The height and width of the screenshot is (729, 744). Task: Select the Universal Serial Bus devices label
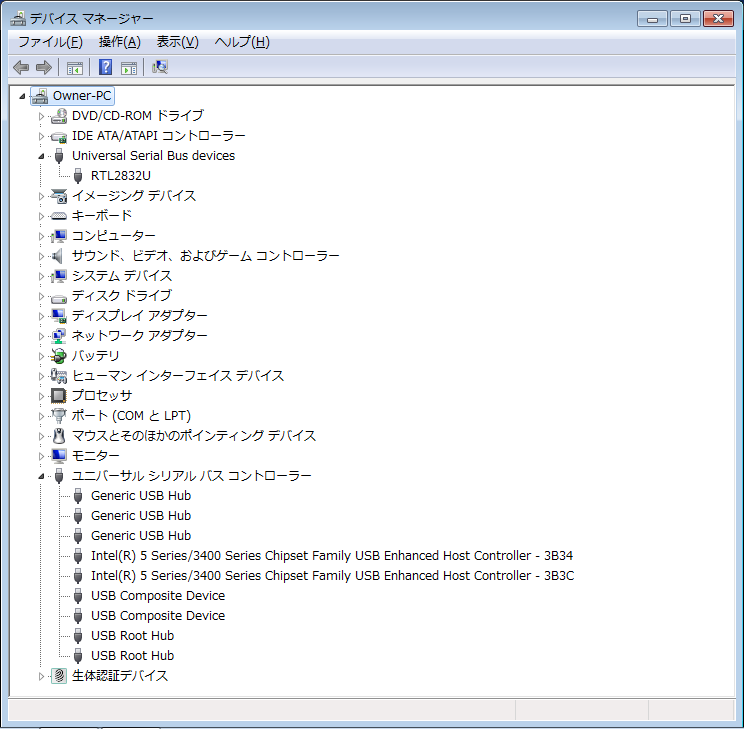click(x=153, y=156)
